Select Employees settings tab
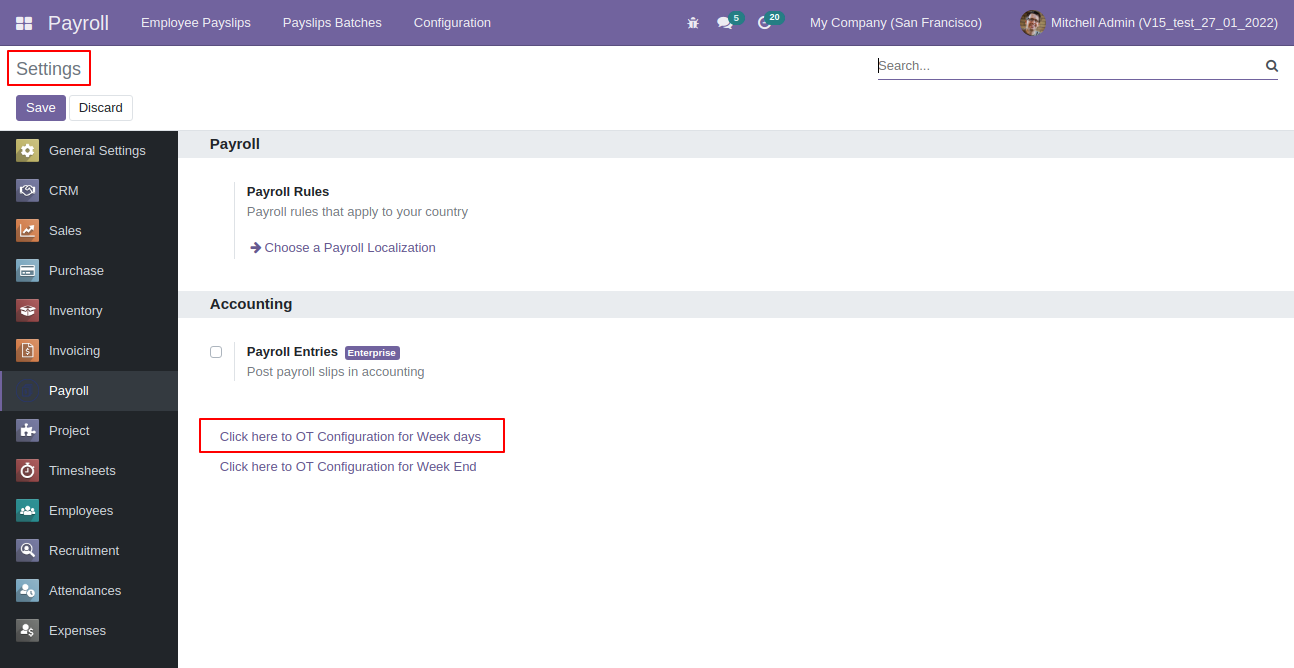The image size is (1294, 668). tap(89, 511)
